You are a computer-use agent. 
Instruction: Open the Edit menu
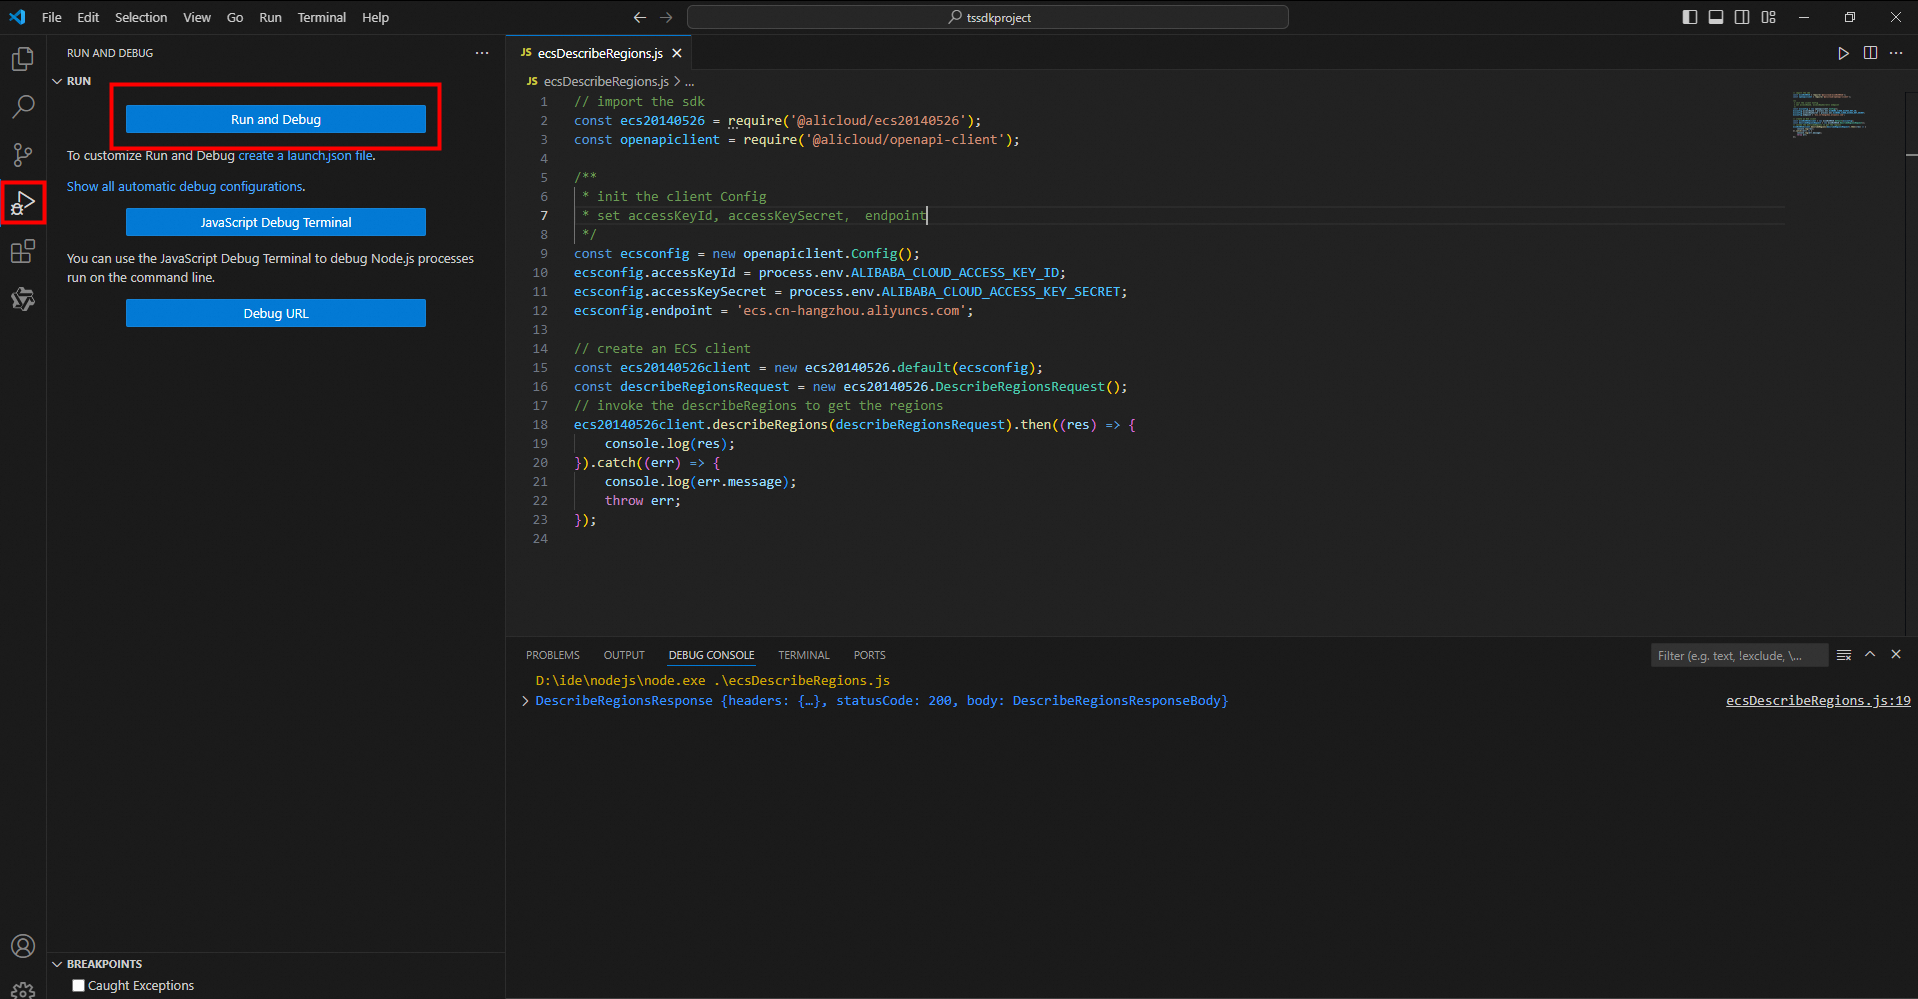click(88, 17)
